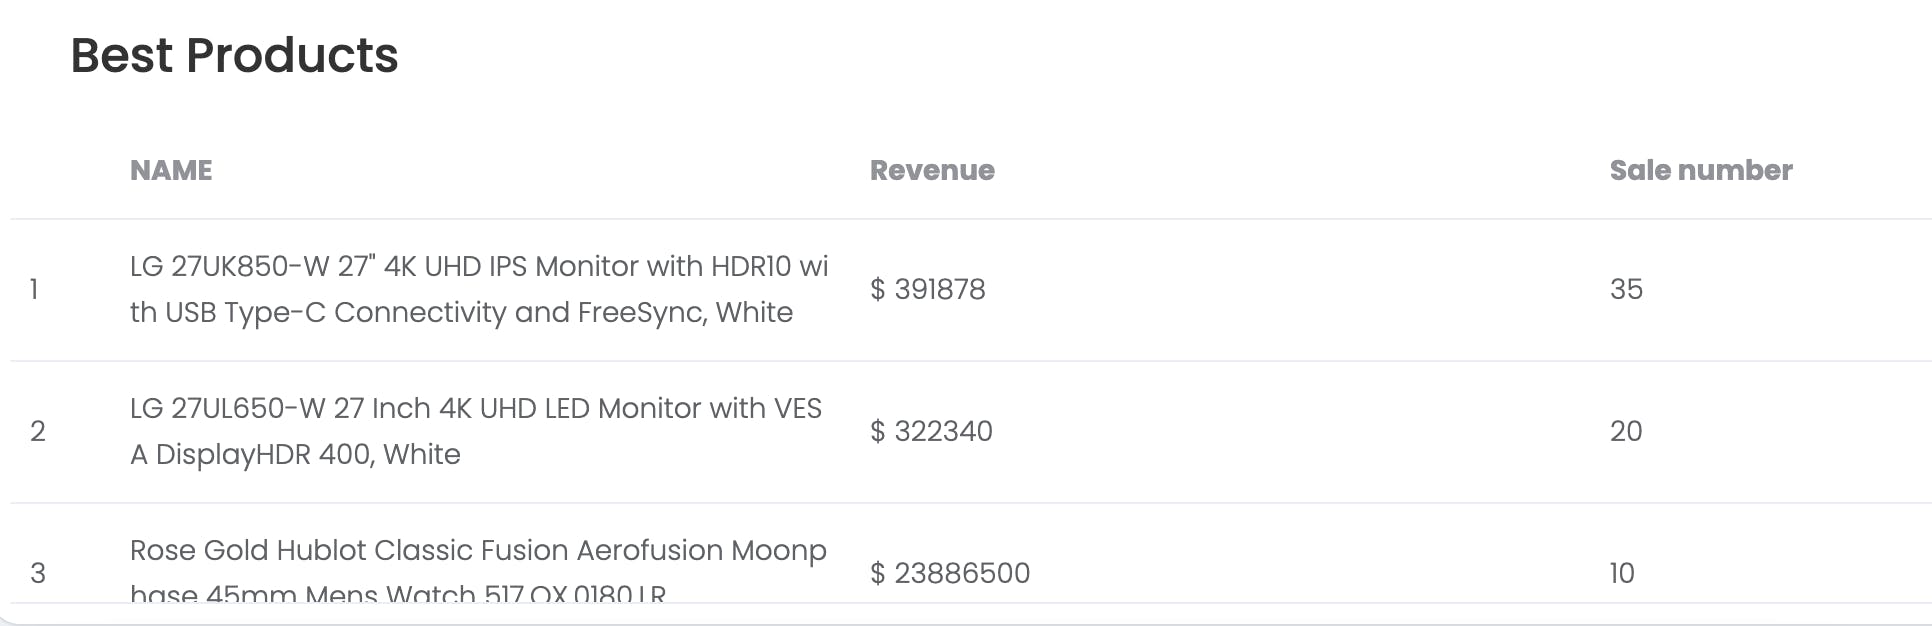Click the 'FreeSync, White' text in first product
Viewport: 1932px width, 626px height.
pos(685,312)
